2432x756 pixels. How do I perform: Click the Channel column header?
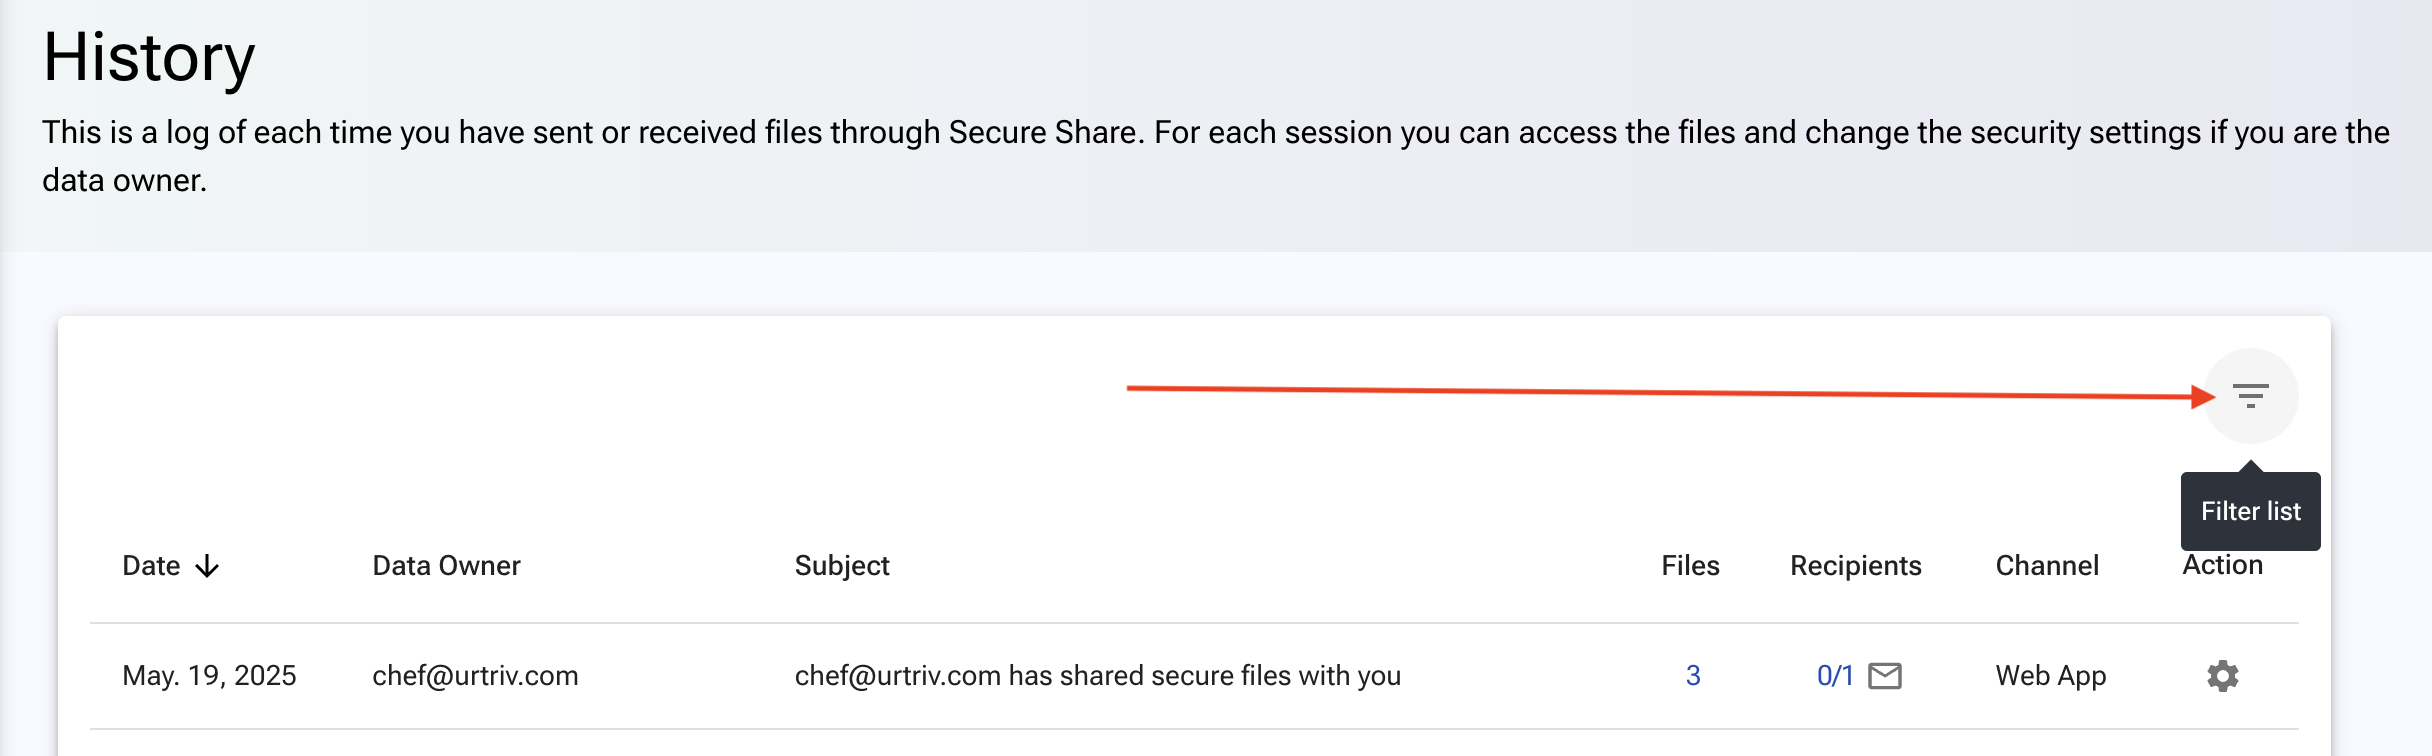tap(2047, 566)
